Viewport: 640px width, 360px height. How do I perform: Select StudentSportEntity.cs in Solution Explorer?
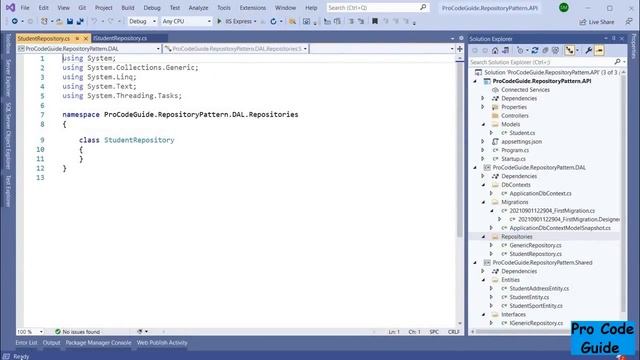point(536,306)
